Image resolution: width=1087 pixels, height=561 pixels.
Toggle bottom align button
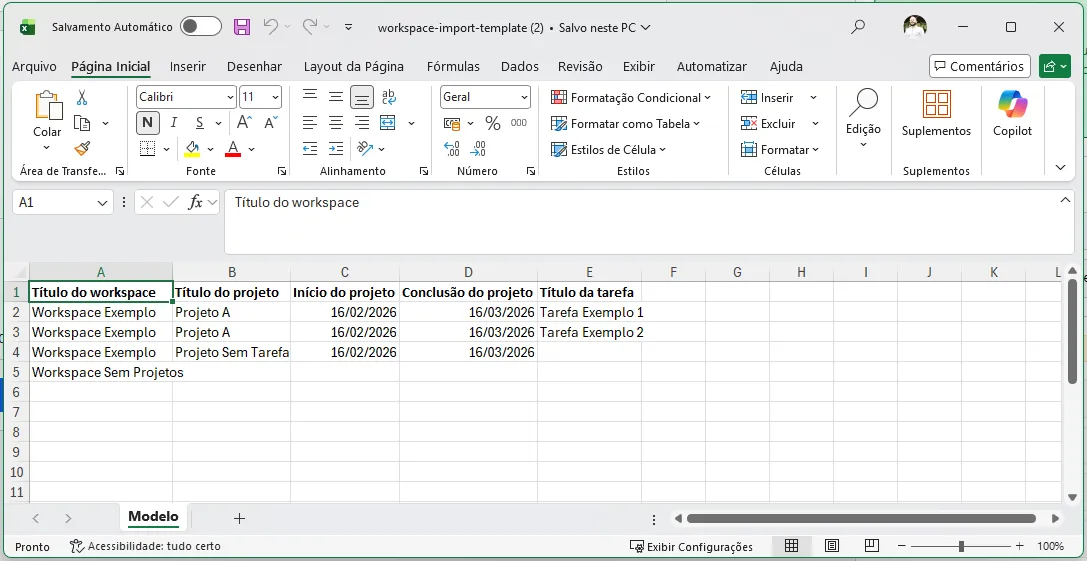362,97
